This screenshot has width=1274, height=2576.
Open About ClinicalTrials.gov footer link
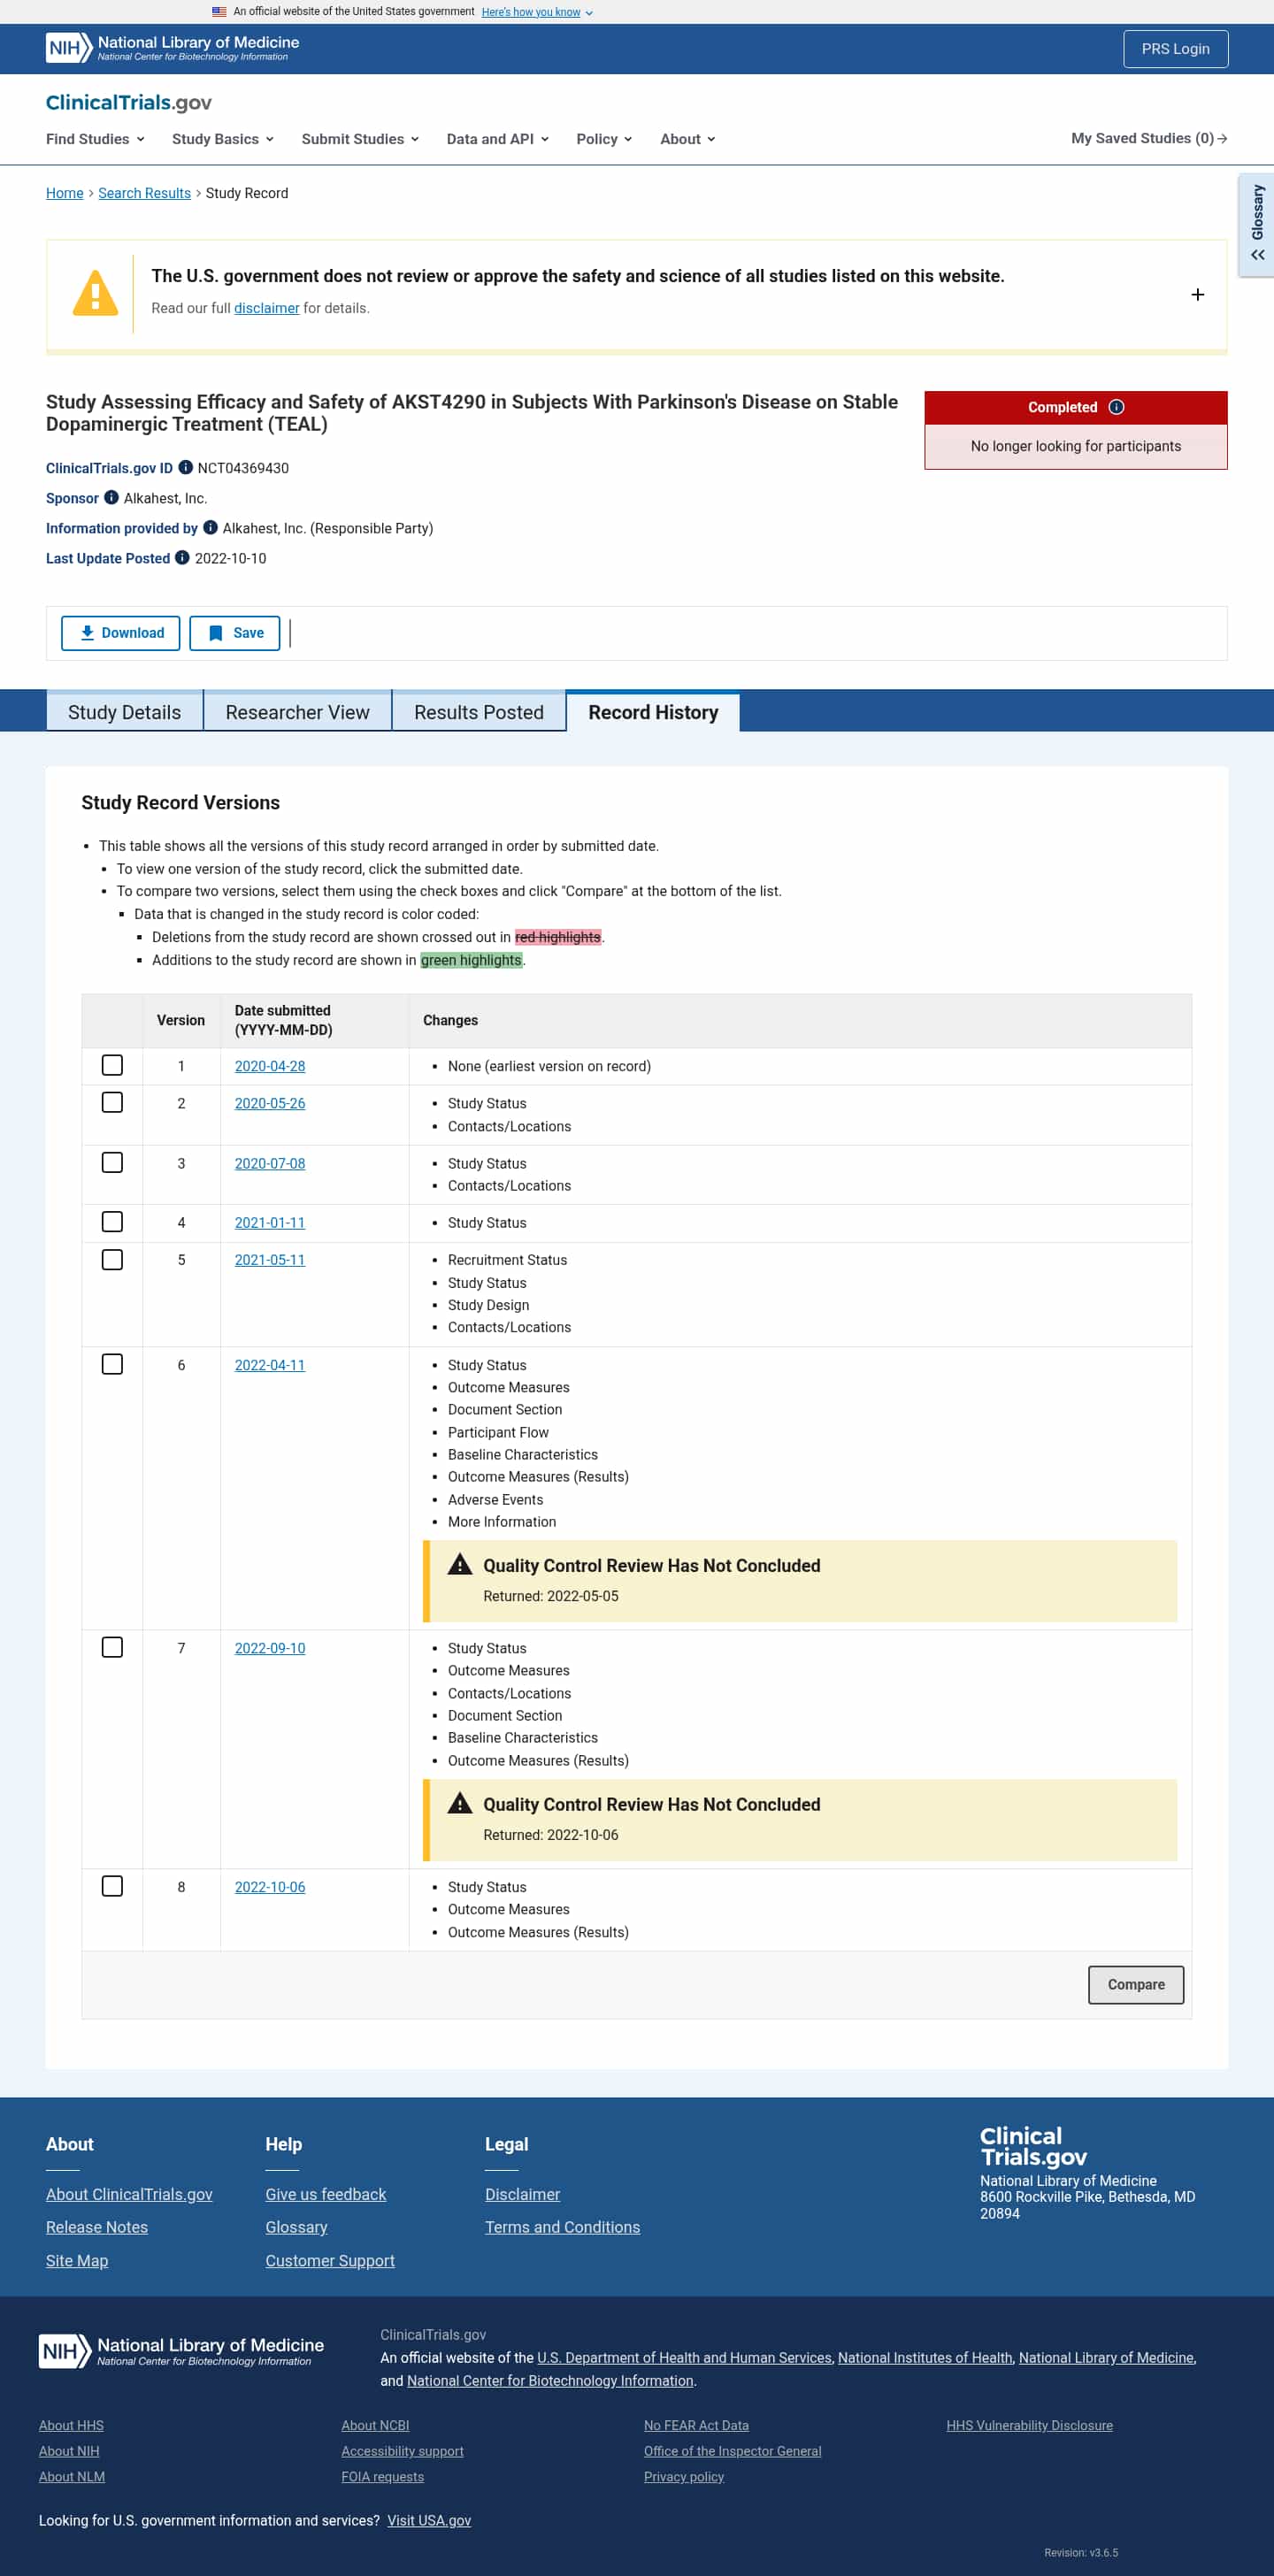tap(129, 2194)
